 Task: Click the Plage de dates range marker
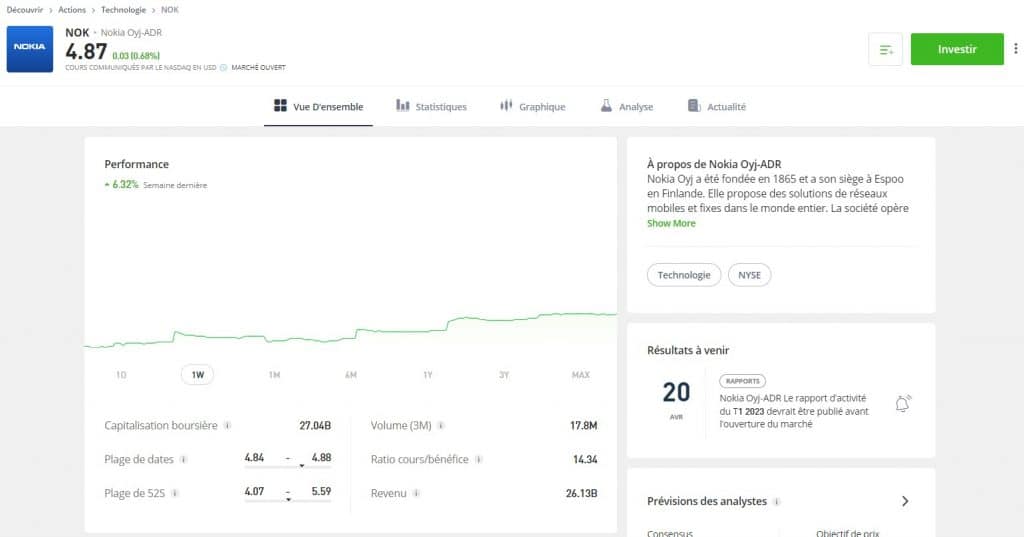[302, 466]
